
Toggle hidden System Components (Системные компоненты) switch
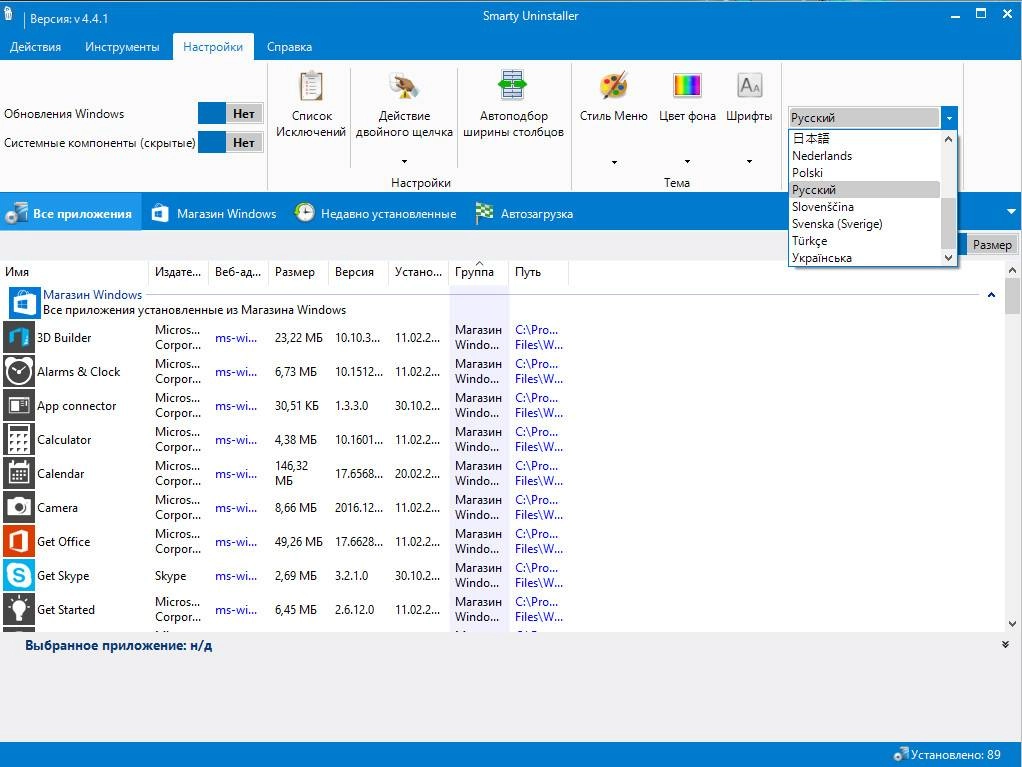point(231,142)
